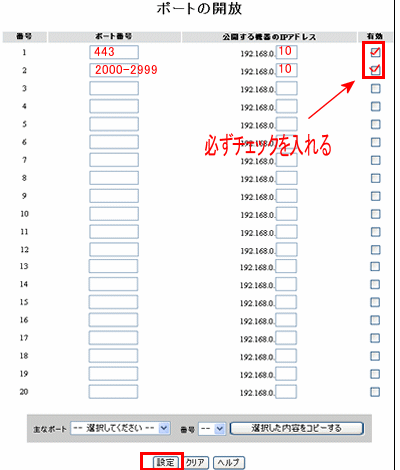Focus the IP address field for row 6
Screen dimensions: 400x470
pyautogui.click(x=287, y=142)
